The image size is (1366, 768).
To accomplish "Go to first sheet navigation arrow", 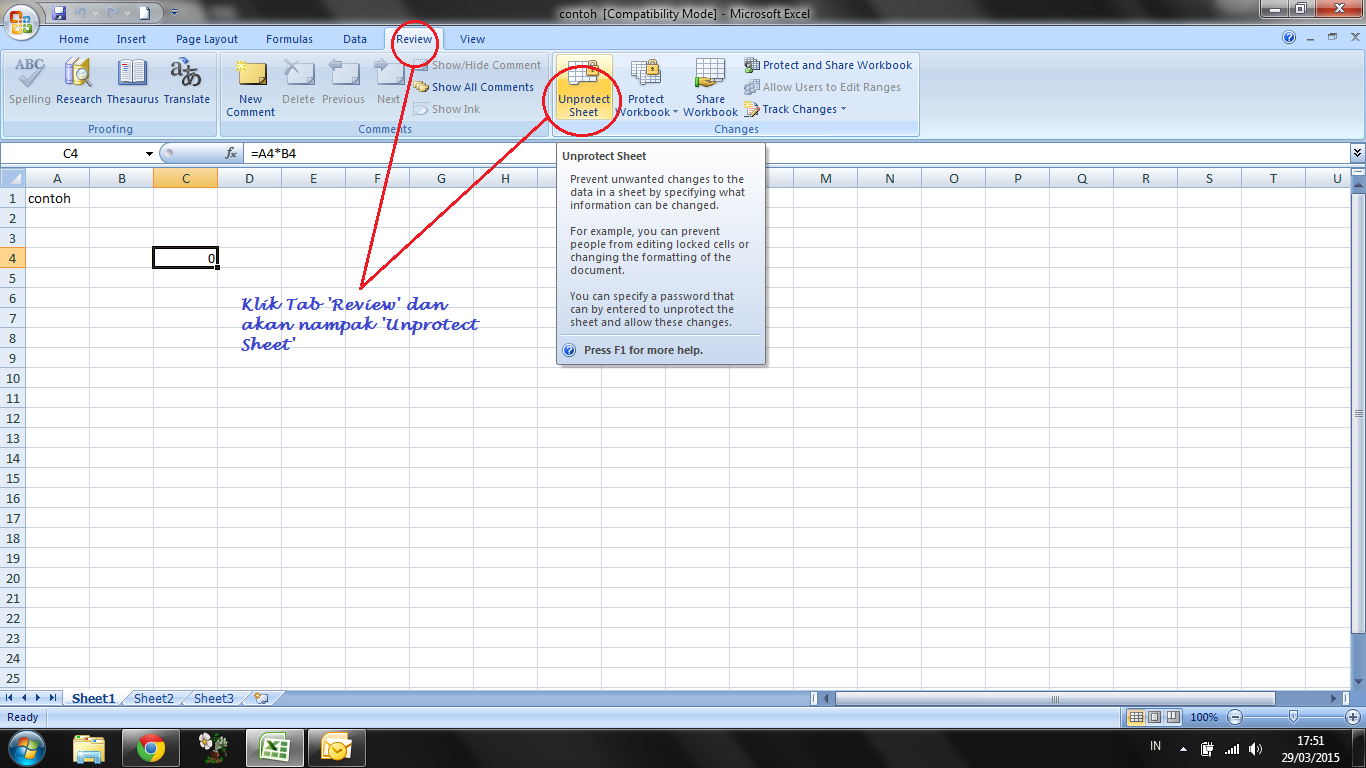I will 10,698.
